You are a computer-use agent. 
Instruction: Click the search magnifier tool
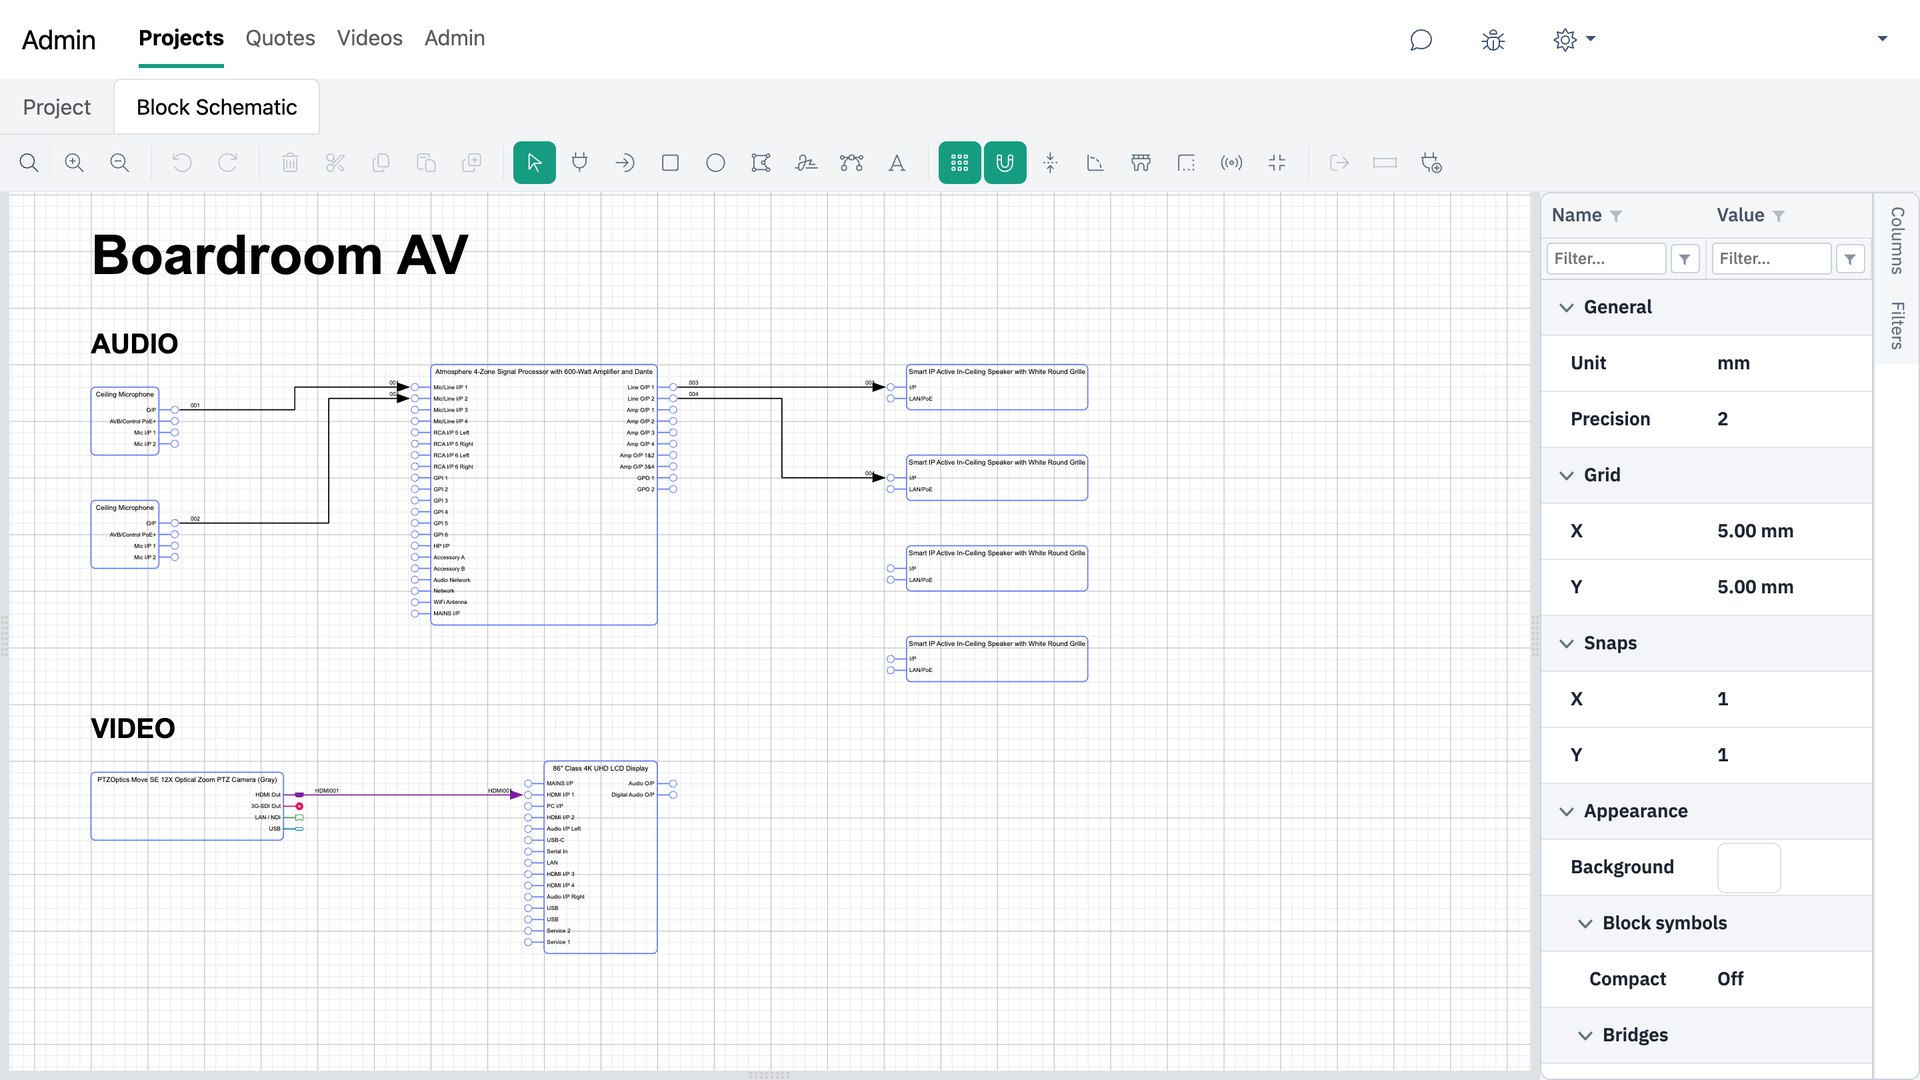coord(29,163)
